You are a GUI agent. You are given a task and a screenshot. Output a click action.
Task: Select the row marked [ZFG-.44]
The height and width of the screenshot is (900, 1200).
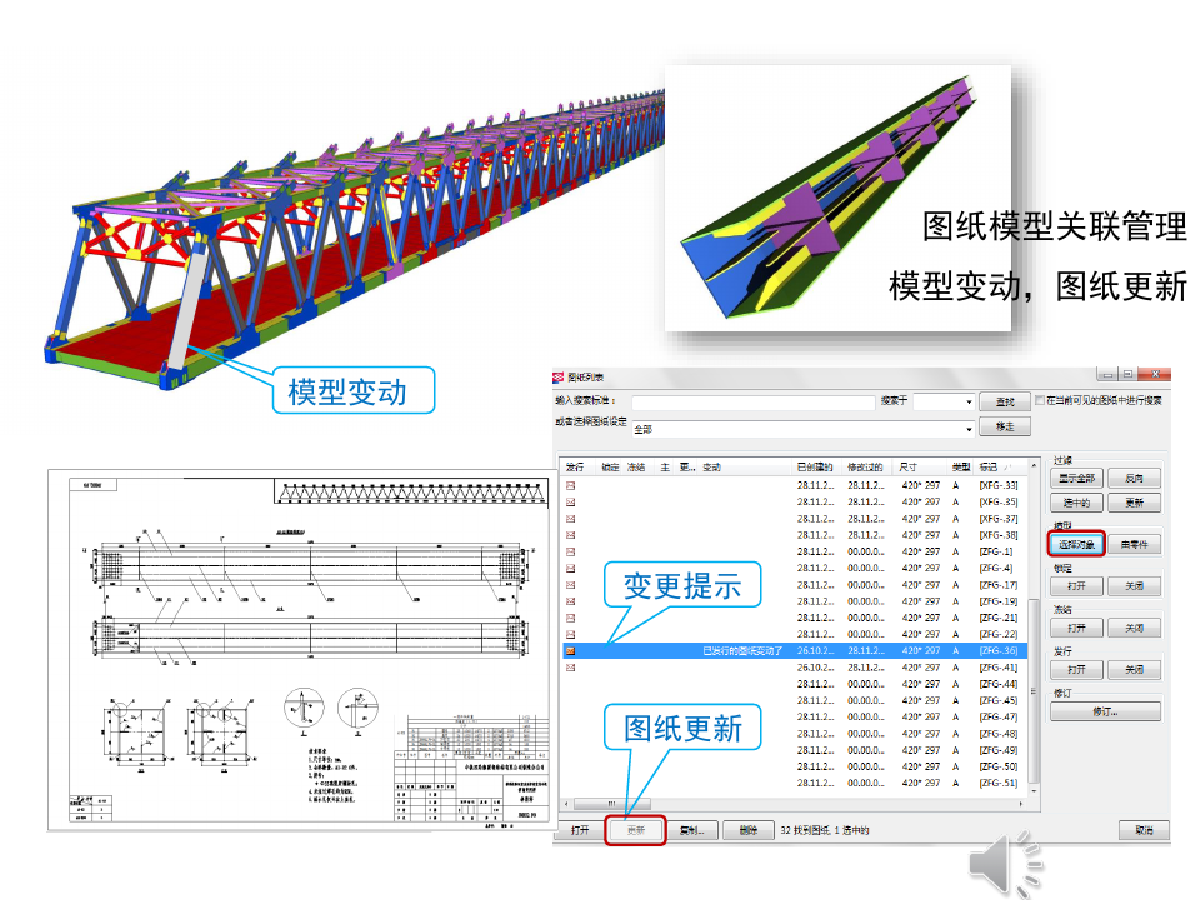point(792,683)
